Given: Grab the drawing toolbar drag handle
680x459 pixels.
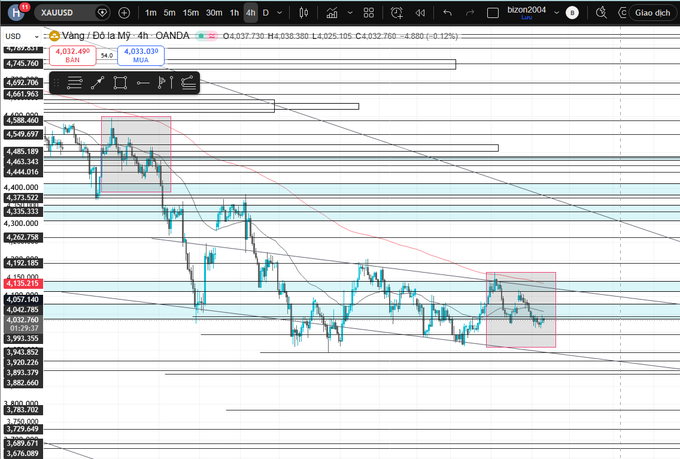Looking at the screenshot, I should (x=56, y=82).
